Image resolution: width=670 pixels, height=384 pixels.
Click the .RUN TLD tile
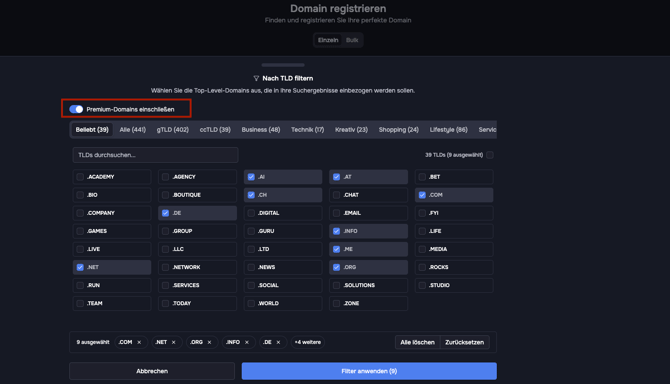pyautogui.click(x=112, y=285)
